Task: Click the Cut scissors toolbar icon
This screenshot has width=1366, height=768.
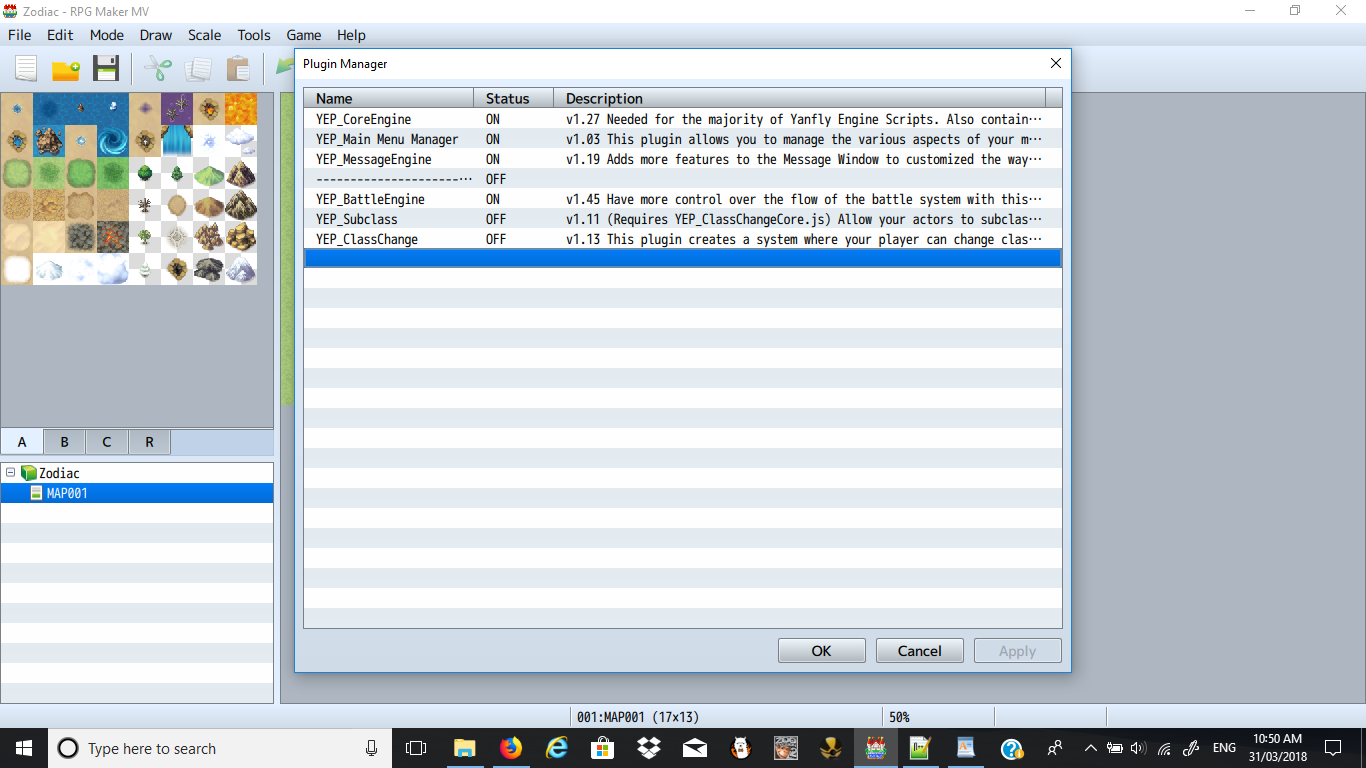Action: (x=158, y=69)
